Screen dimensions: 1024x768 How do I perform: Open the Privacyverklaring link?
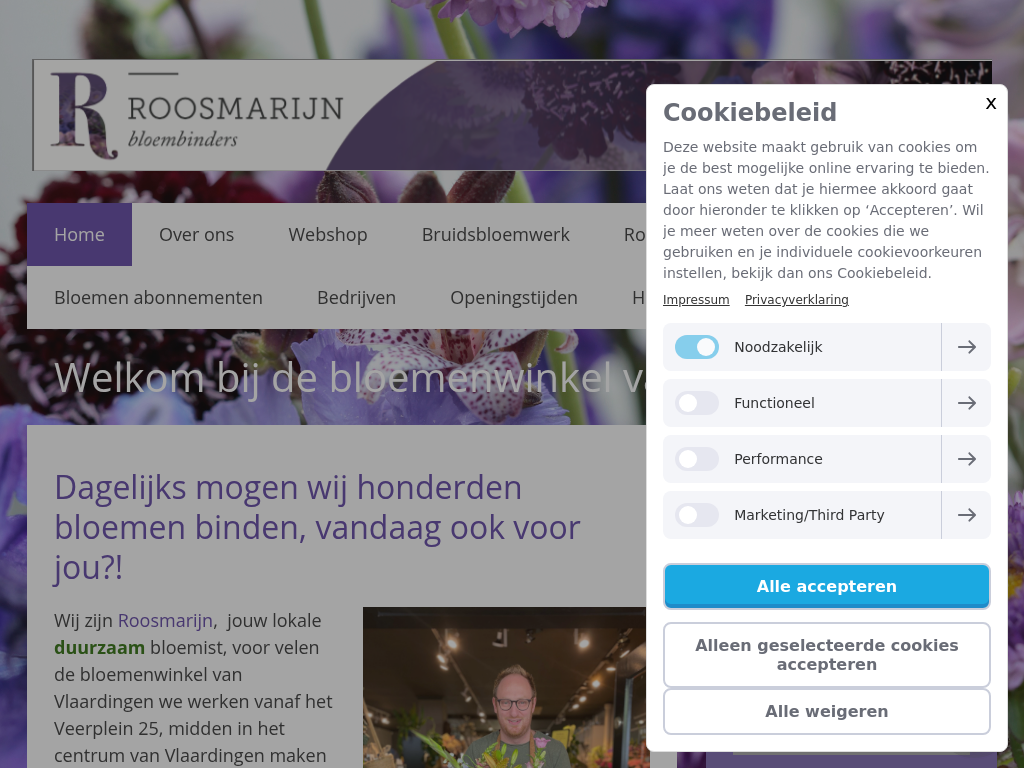(x=797, y=300)
